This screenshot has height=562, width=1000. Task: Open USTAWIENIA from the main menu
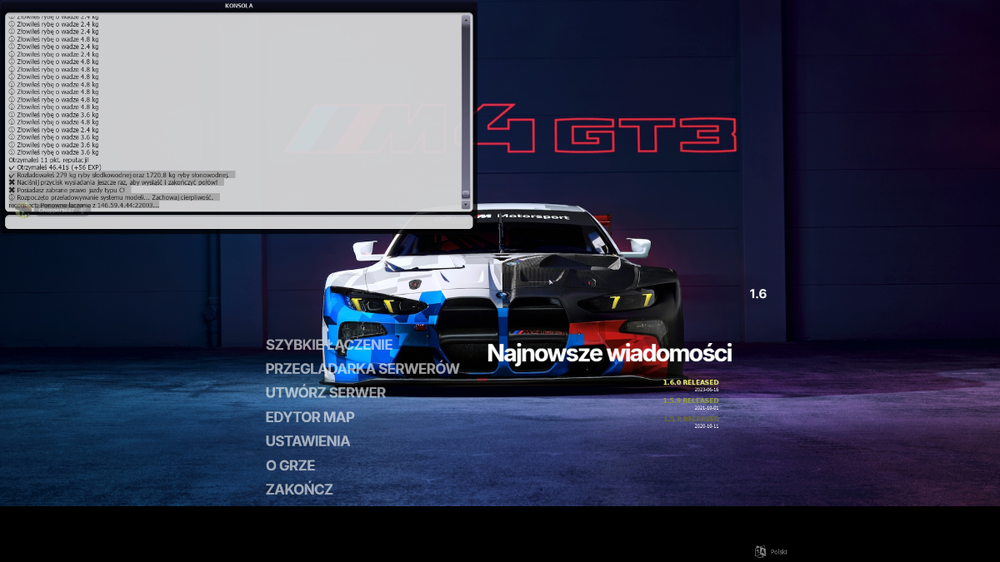(x=307, y=441)
